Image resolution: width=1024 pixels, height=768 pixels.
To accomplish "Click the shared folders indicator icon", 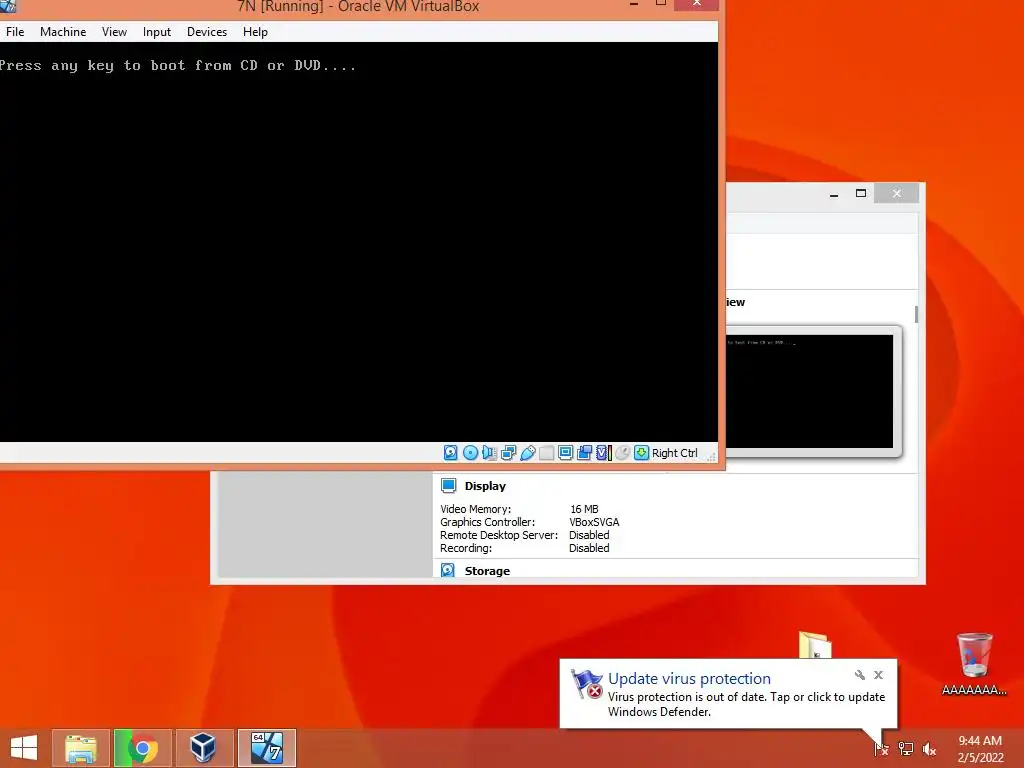I will (547, 453).
